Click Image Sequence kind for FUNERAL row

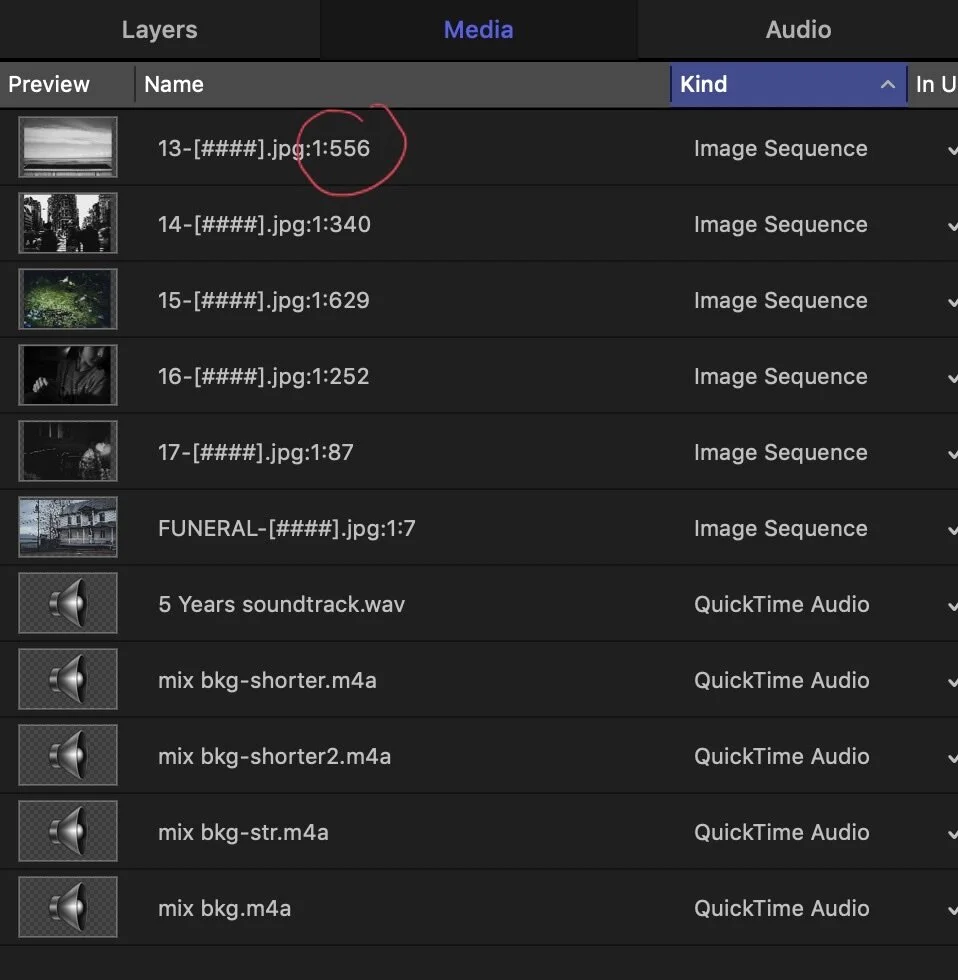click(781, 529)
